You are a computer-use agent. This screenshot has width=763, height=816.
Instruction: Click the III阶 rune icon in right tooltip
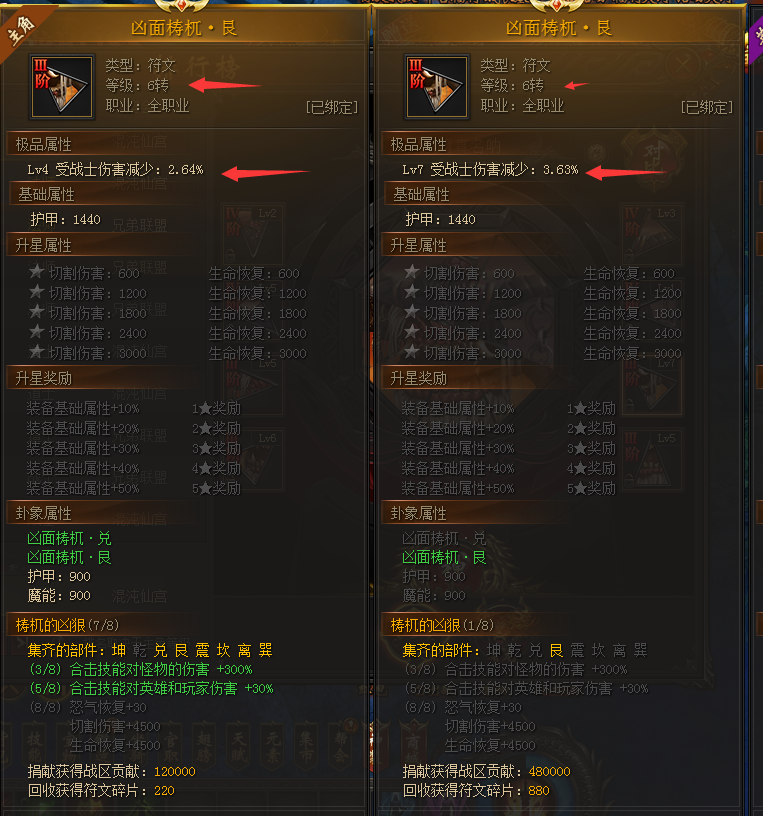[x=437, y=87]
